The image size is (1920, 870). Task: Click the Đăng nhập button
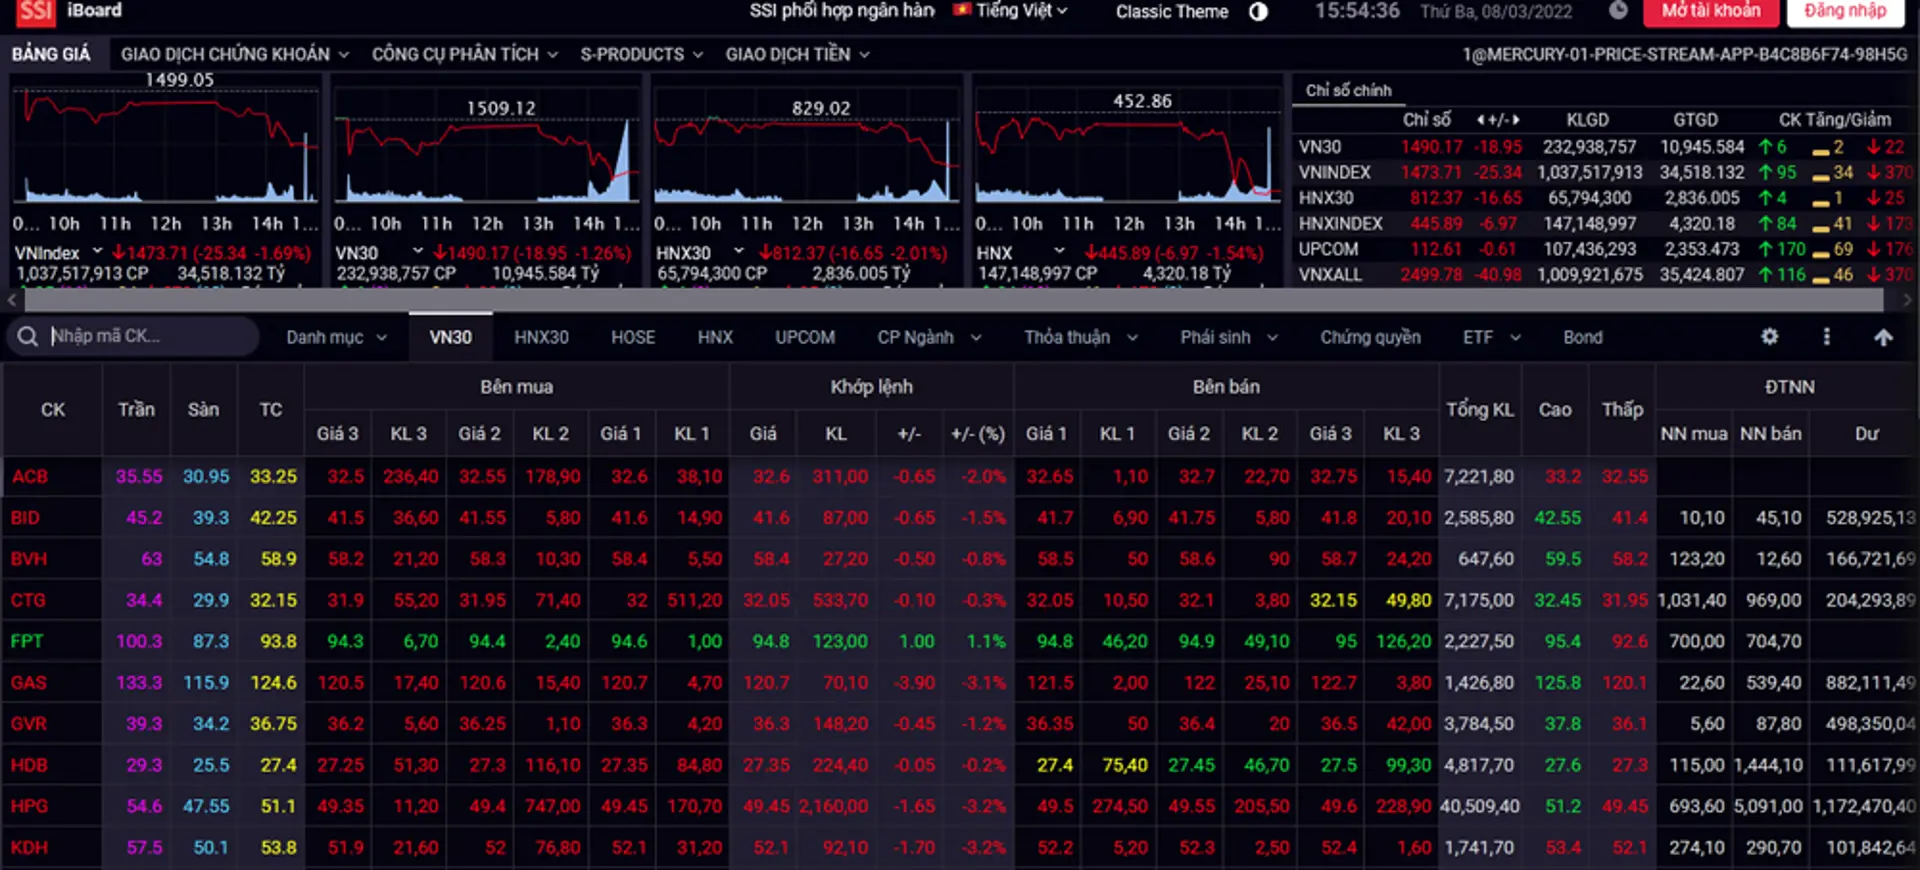(1845, 11)
